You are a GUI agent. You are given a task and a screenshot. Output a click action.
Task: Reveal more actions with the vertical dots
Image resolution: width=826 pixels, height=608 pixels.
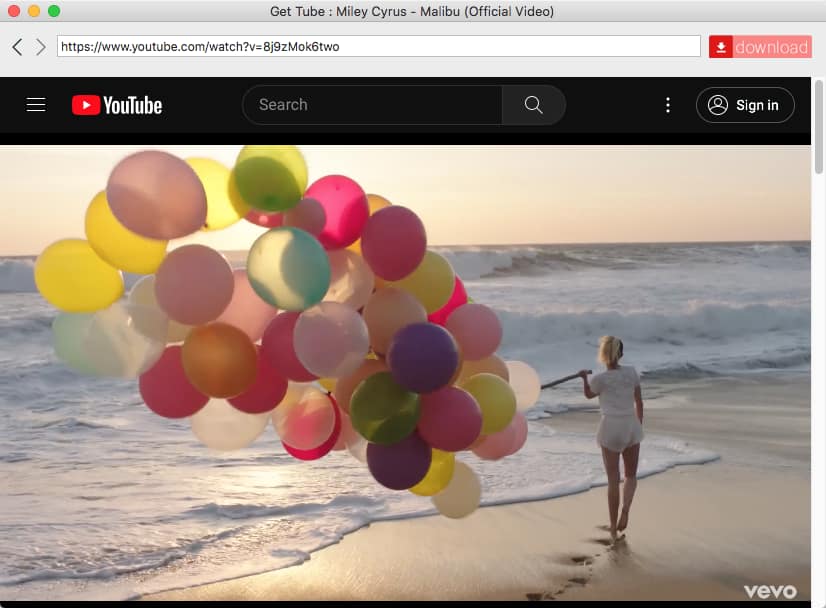click(x=668, y=104)
